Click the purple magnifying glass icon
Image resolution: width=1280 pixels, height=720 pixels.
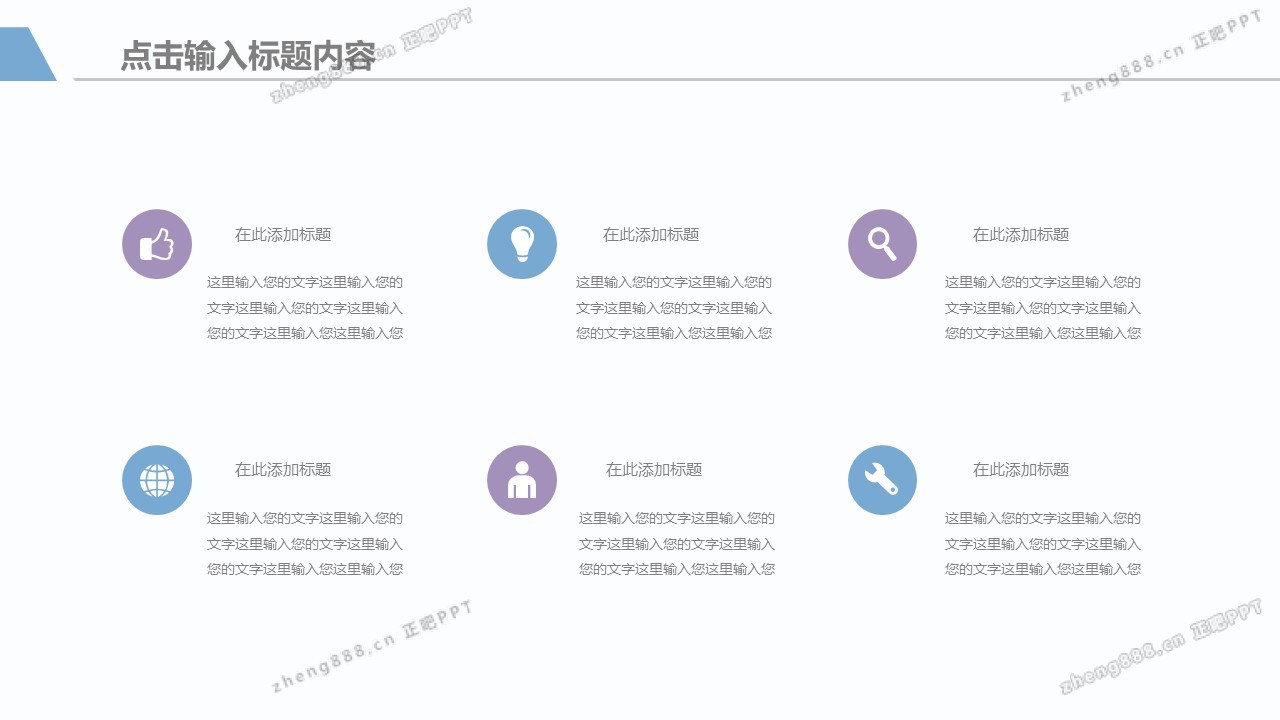tap(882, 244)
